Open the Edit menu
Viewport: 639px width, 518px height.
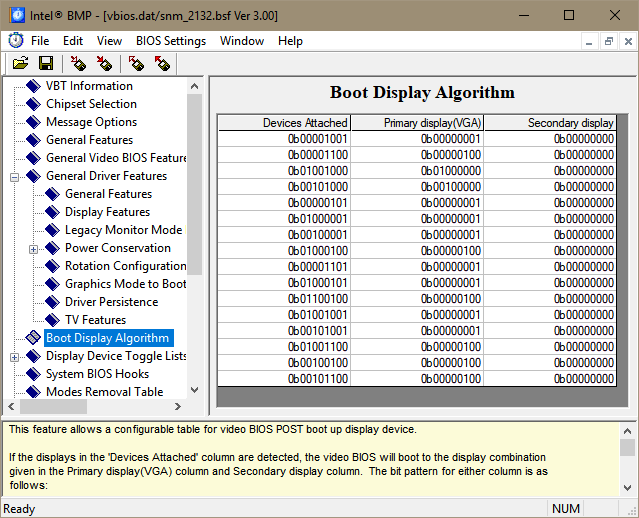point(73,41)
